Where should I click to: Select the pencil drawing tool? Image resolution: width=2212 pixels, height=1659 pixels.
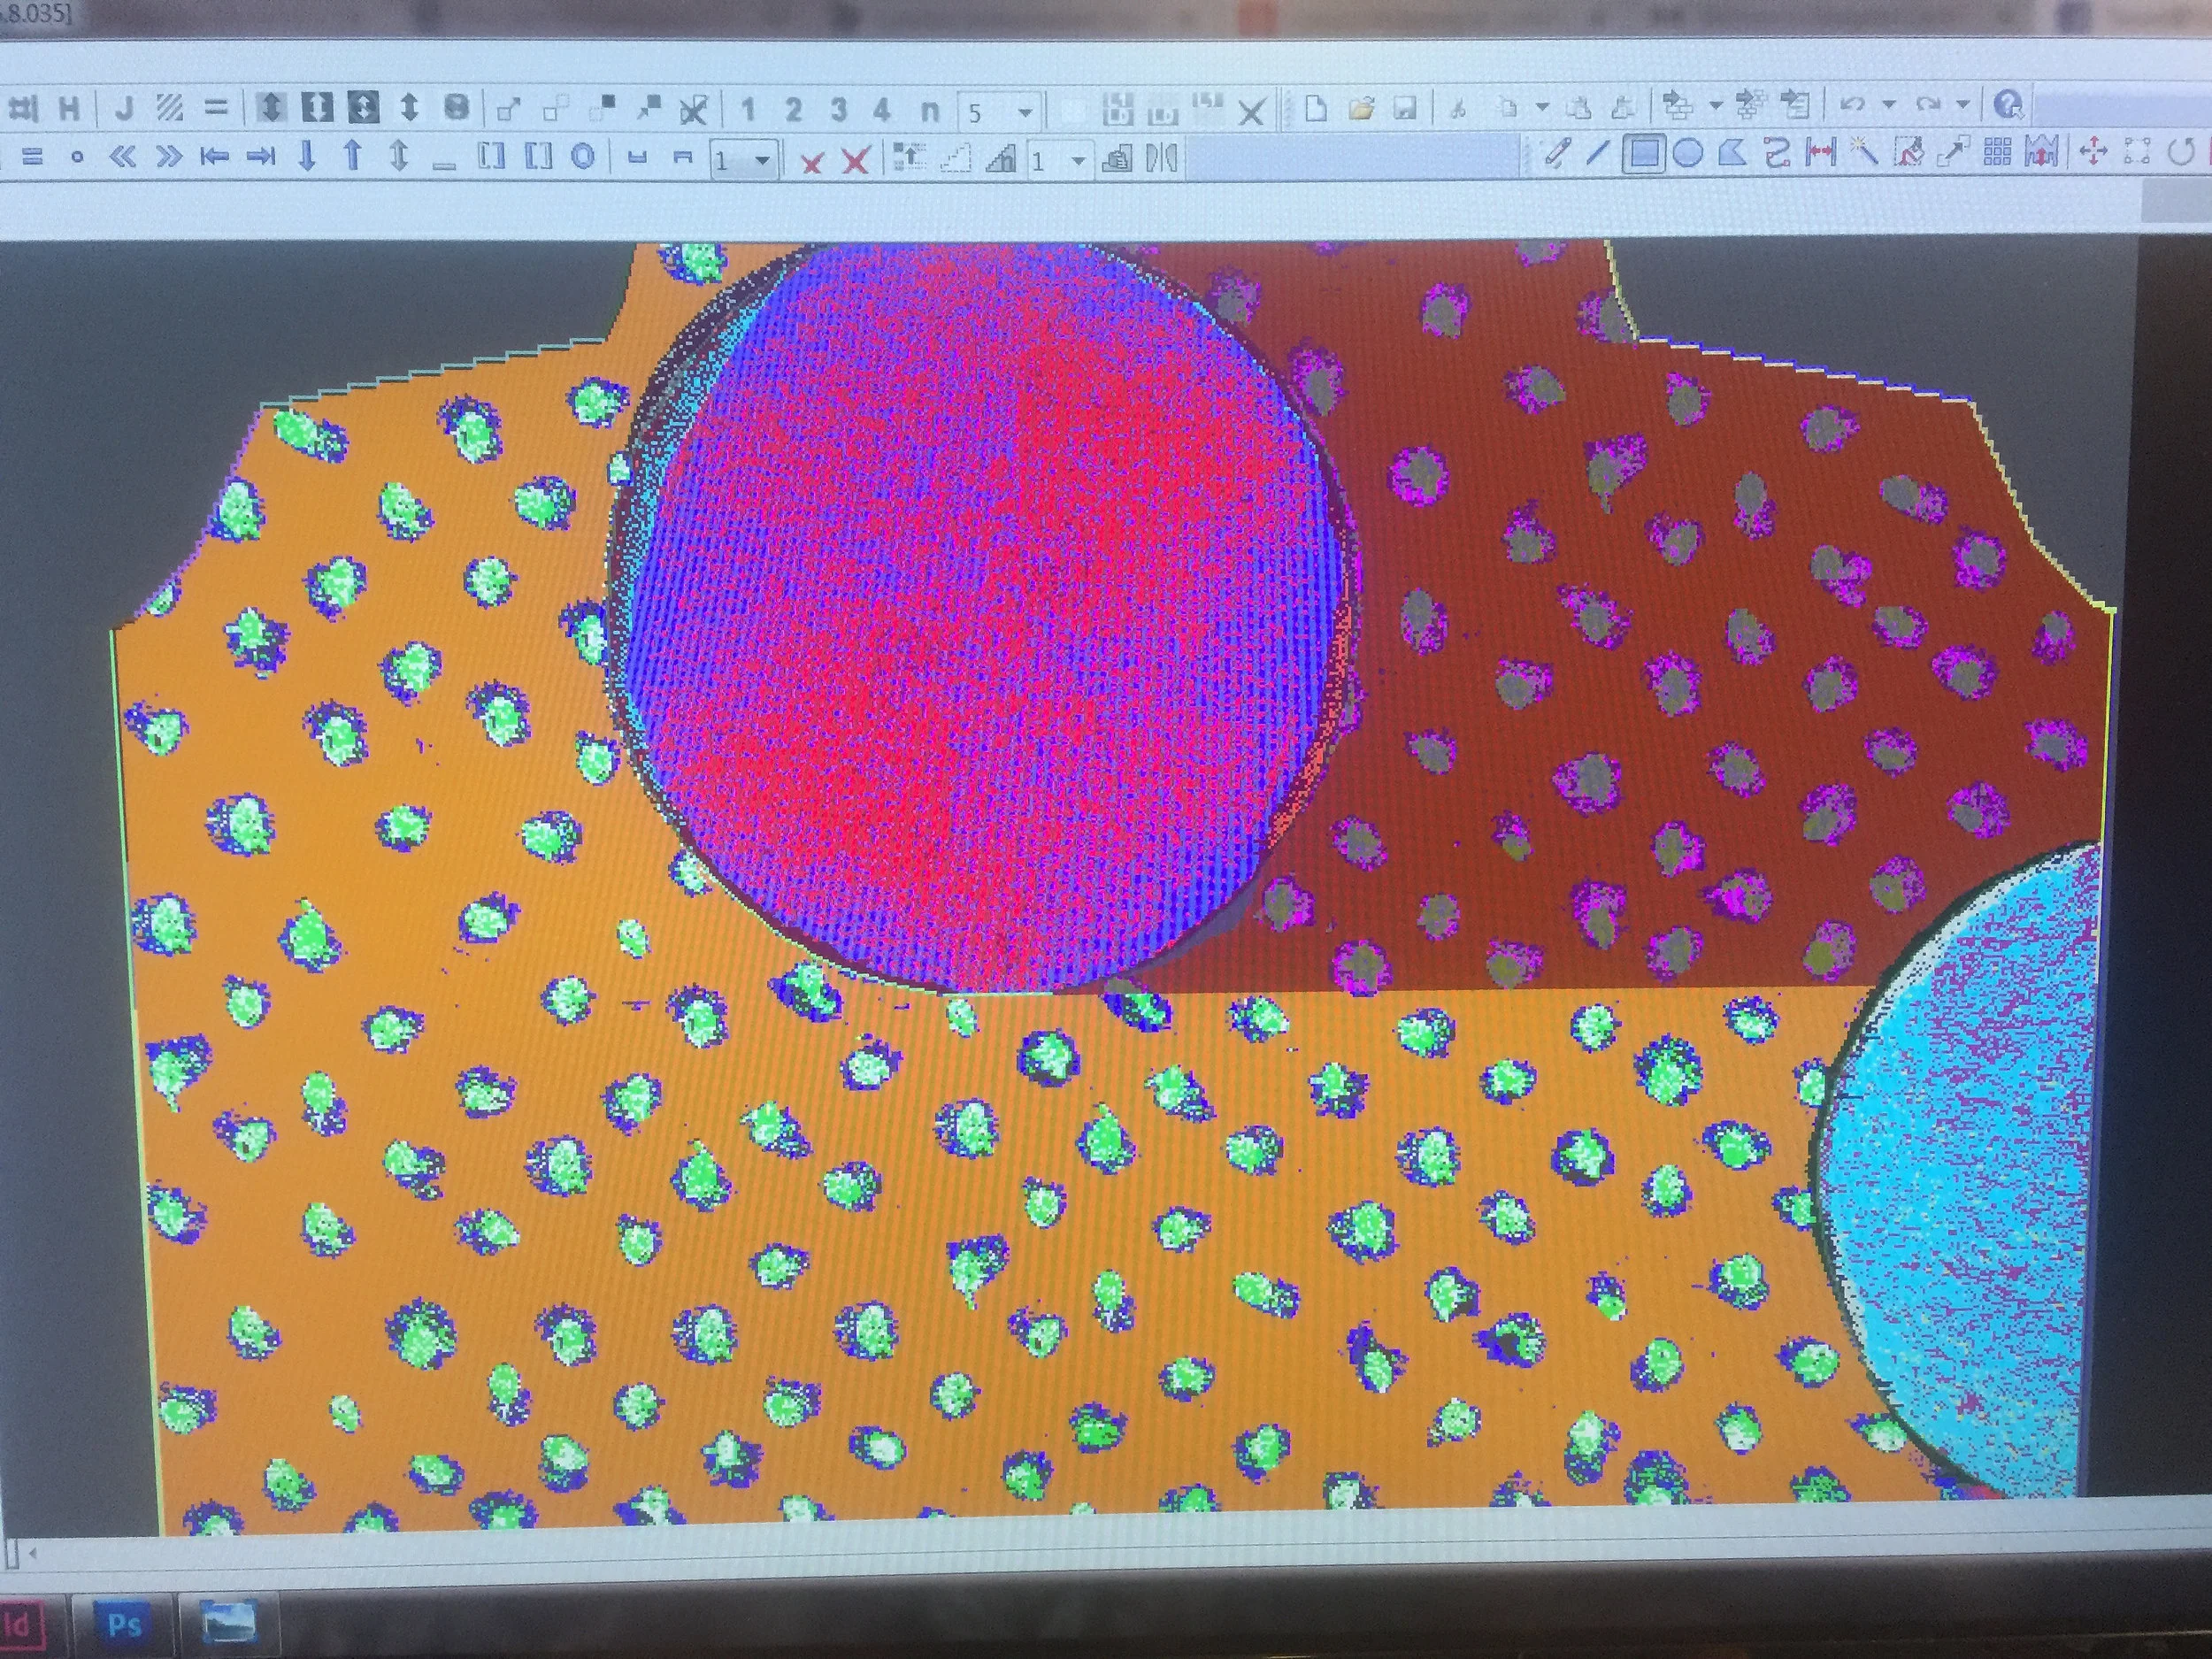point(1556,154)
